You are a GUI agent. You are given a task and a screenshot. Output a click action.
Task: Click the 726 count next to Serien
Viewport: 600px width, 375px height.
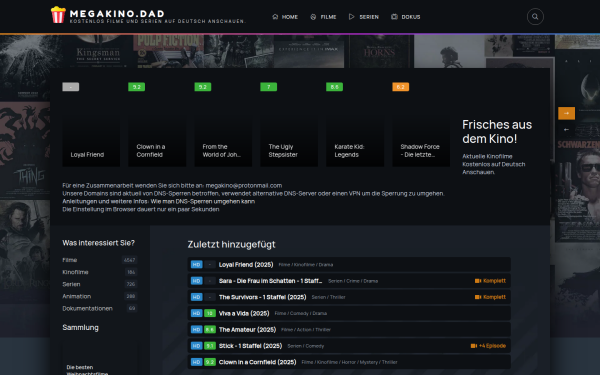tap(131, 284)
